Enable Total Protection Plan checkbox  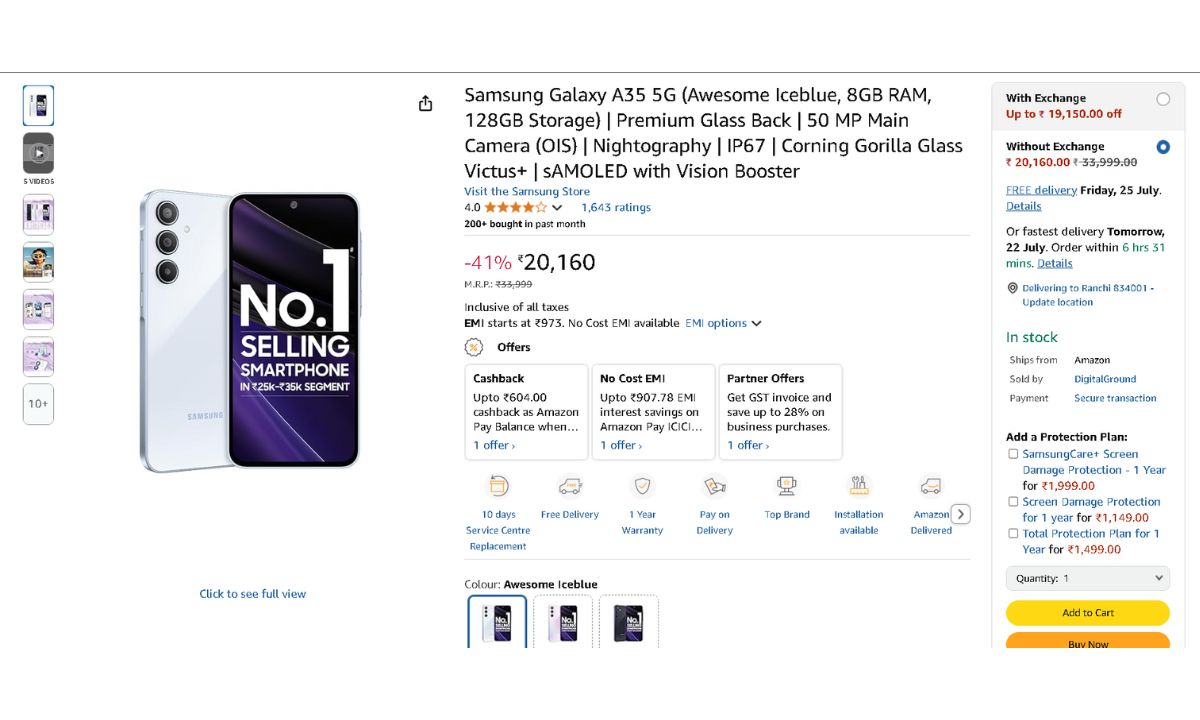pos(1013,534)
